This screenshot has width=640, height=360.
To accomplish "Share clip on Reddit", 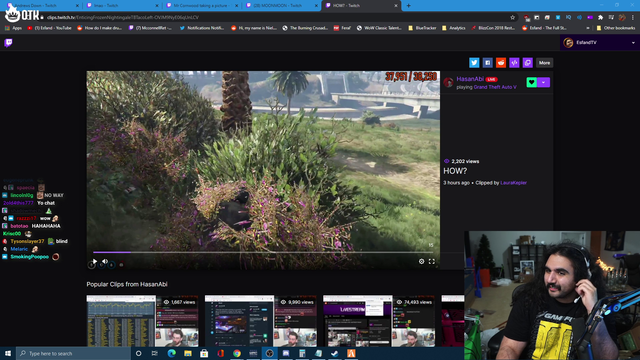I will click(501, 63).
